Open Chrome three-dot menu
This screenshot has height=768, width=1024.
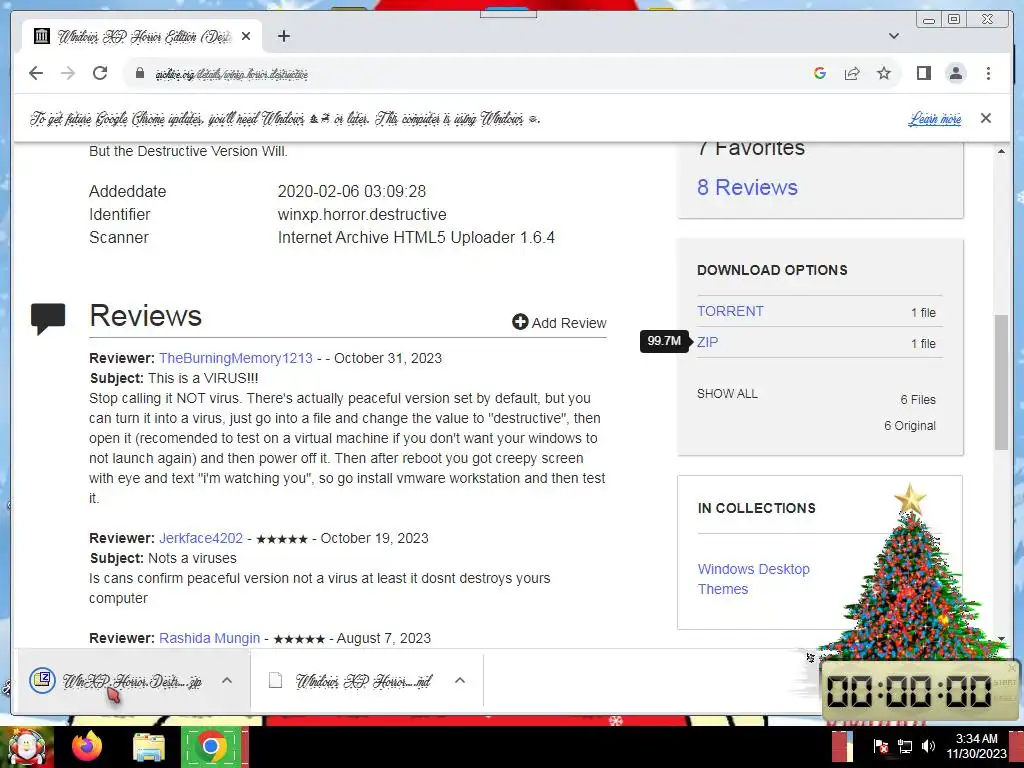coord(988,73)
